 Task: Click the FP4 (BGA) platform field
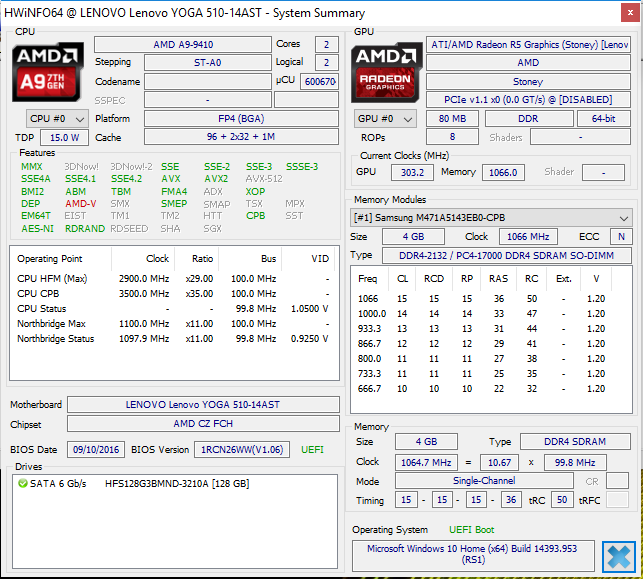point(241,119)
